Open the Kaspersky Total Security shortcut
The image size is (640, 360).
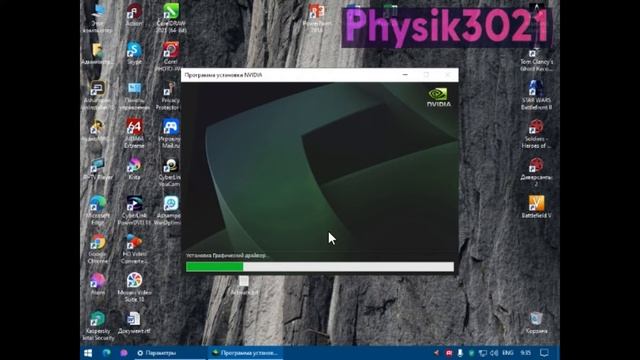98,325
